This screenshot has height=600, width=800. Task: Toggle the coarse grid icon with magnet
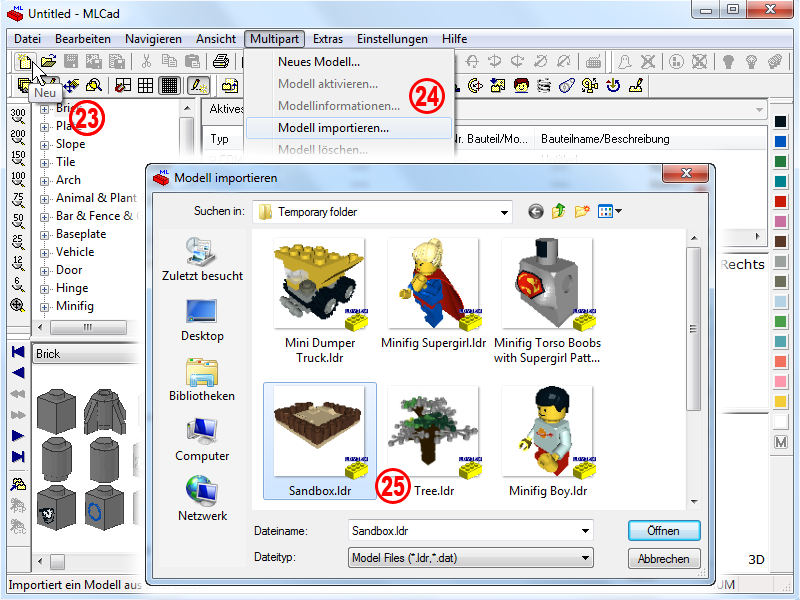[x=123, y=85]
